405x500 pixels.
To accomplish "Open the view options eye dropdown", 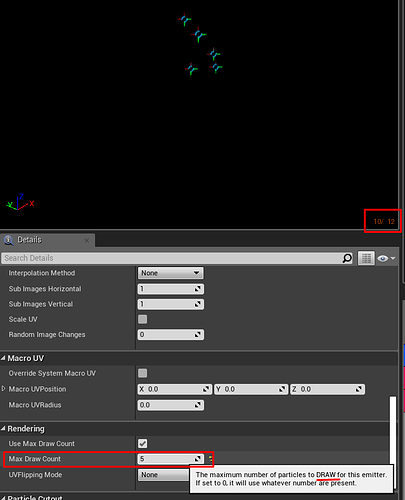I will pos(386,258).
